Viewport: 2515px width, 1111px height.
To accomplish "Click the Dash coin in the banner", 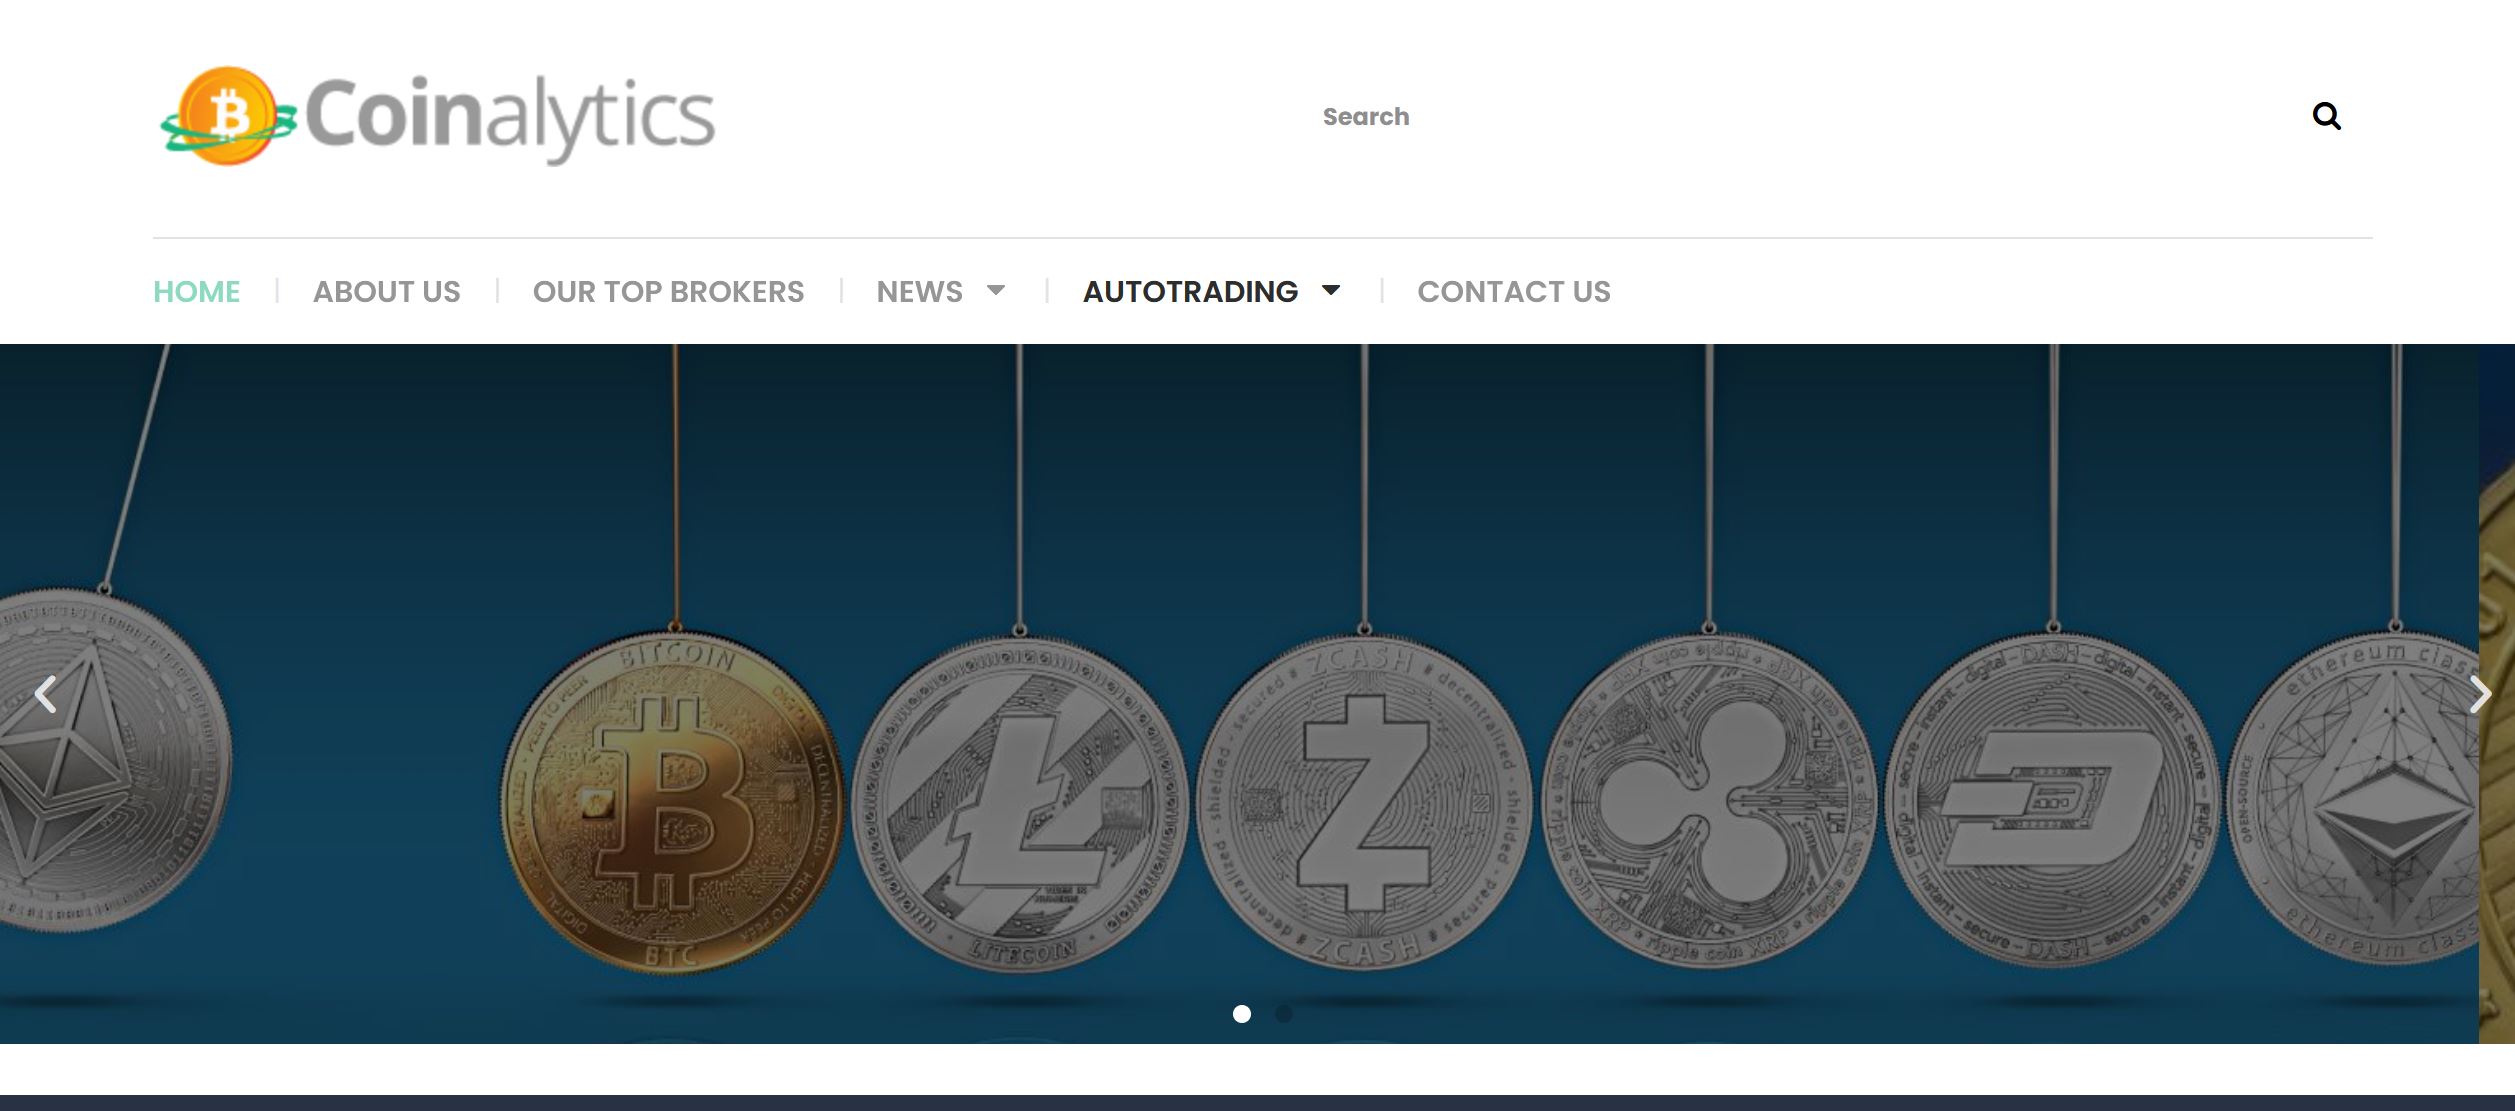I will pos(2053,800).
